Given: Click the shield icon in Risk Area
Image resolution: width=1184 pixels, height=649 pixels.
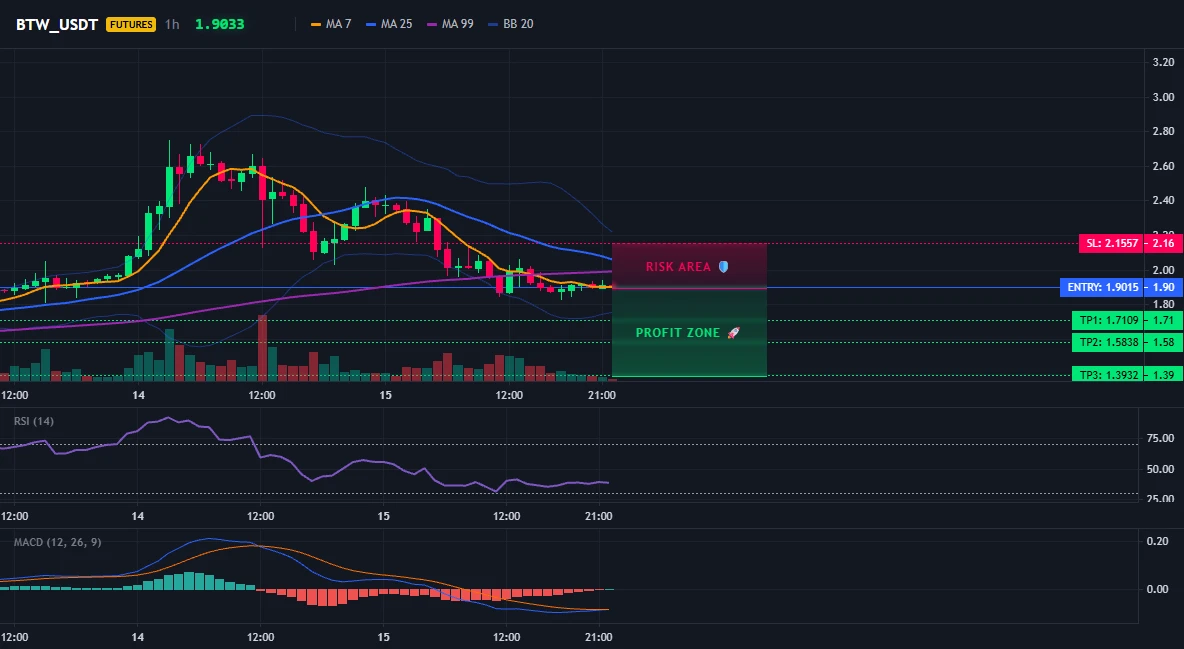Looking at the screenshot, I should point(723,267).
